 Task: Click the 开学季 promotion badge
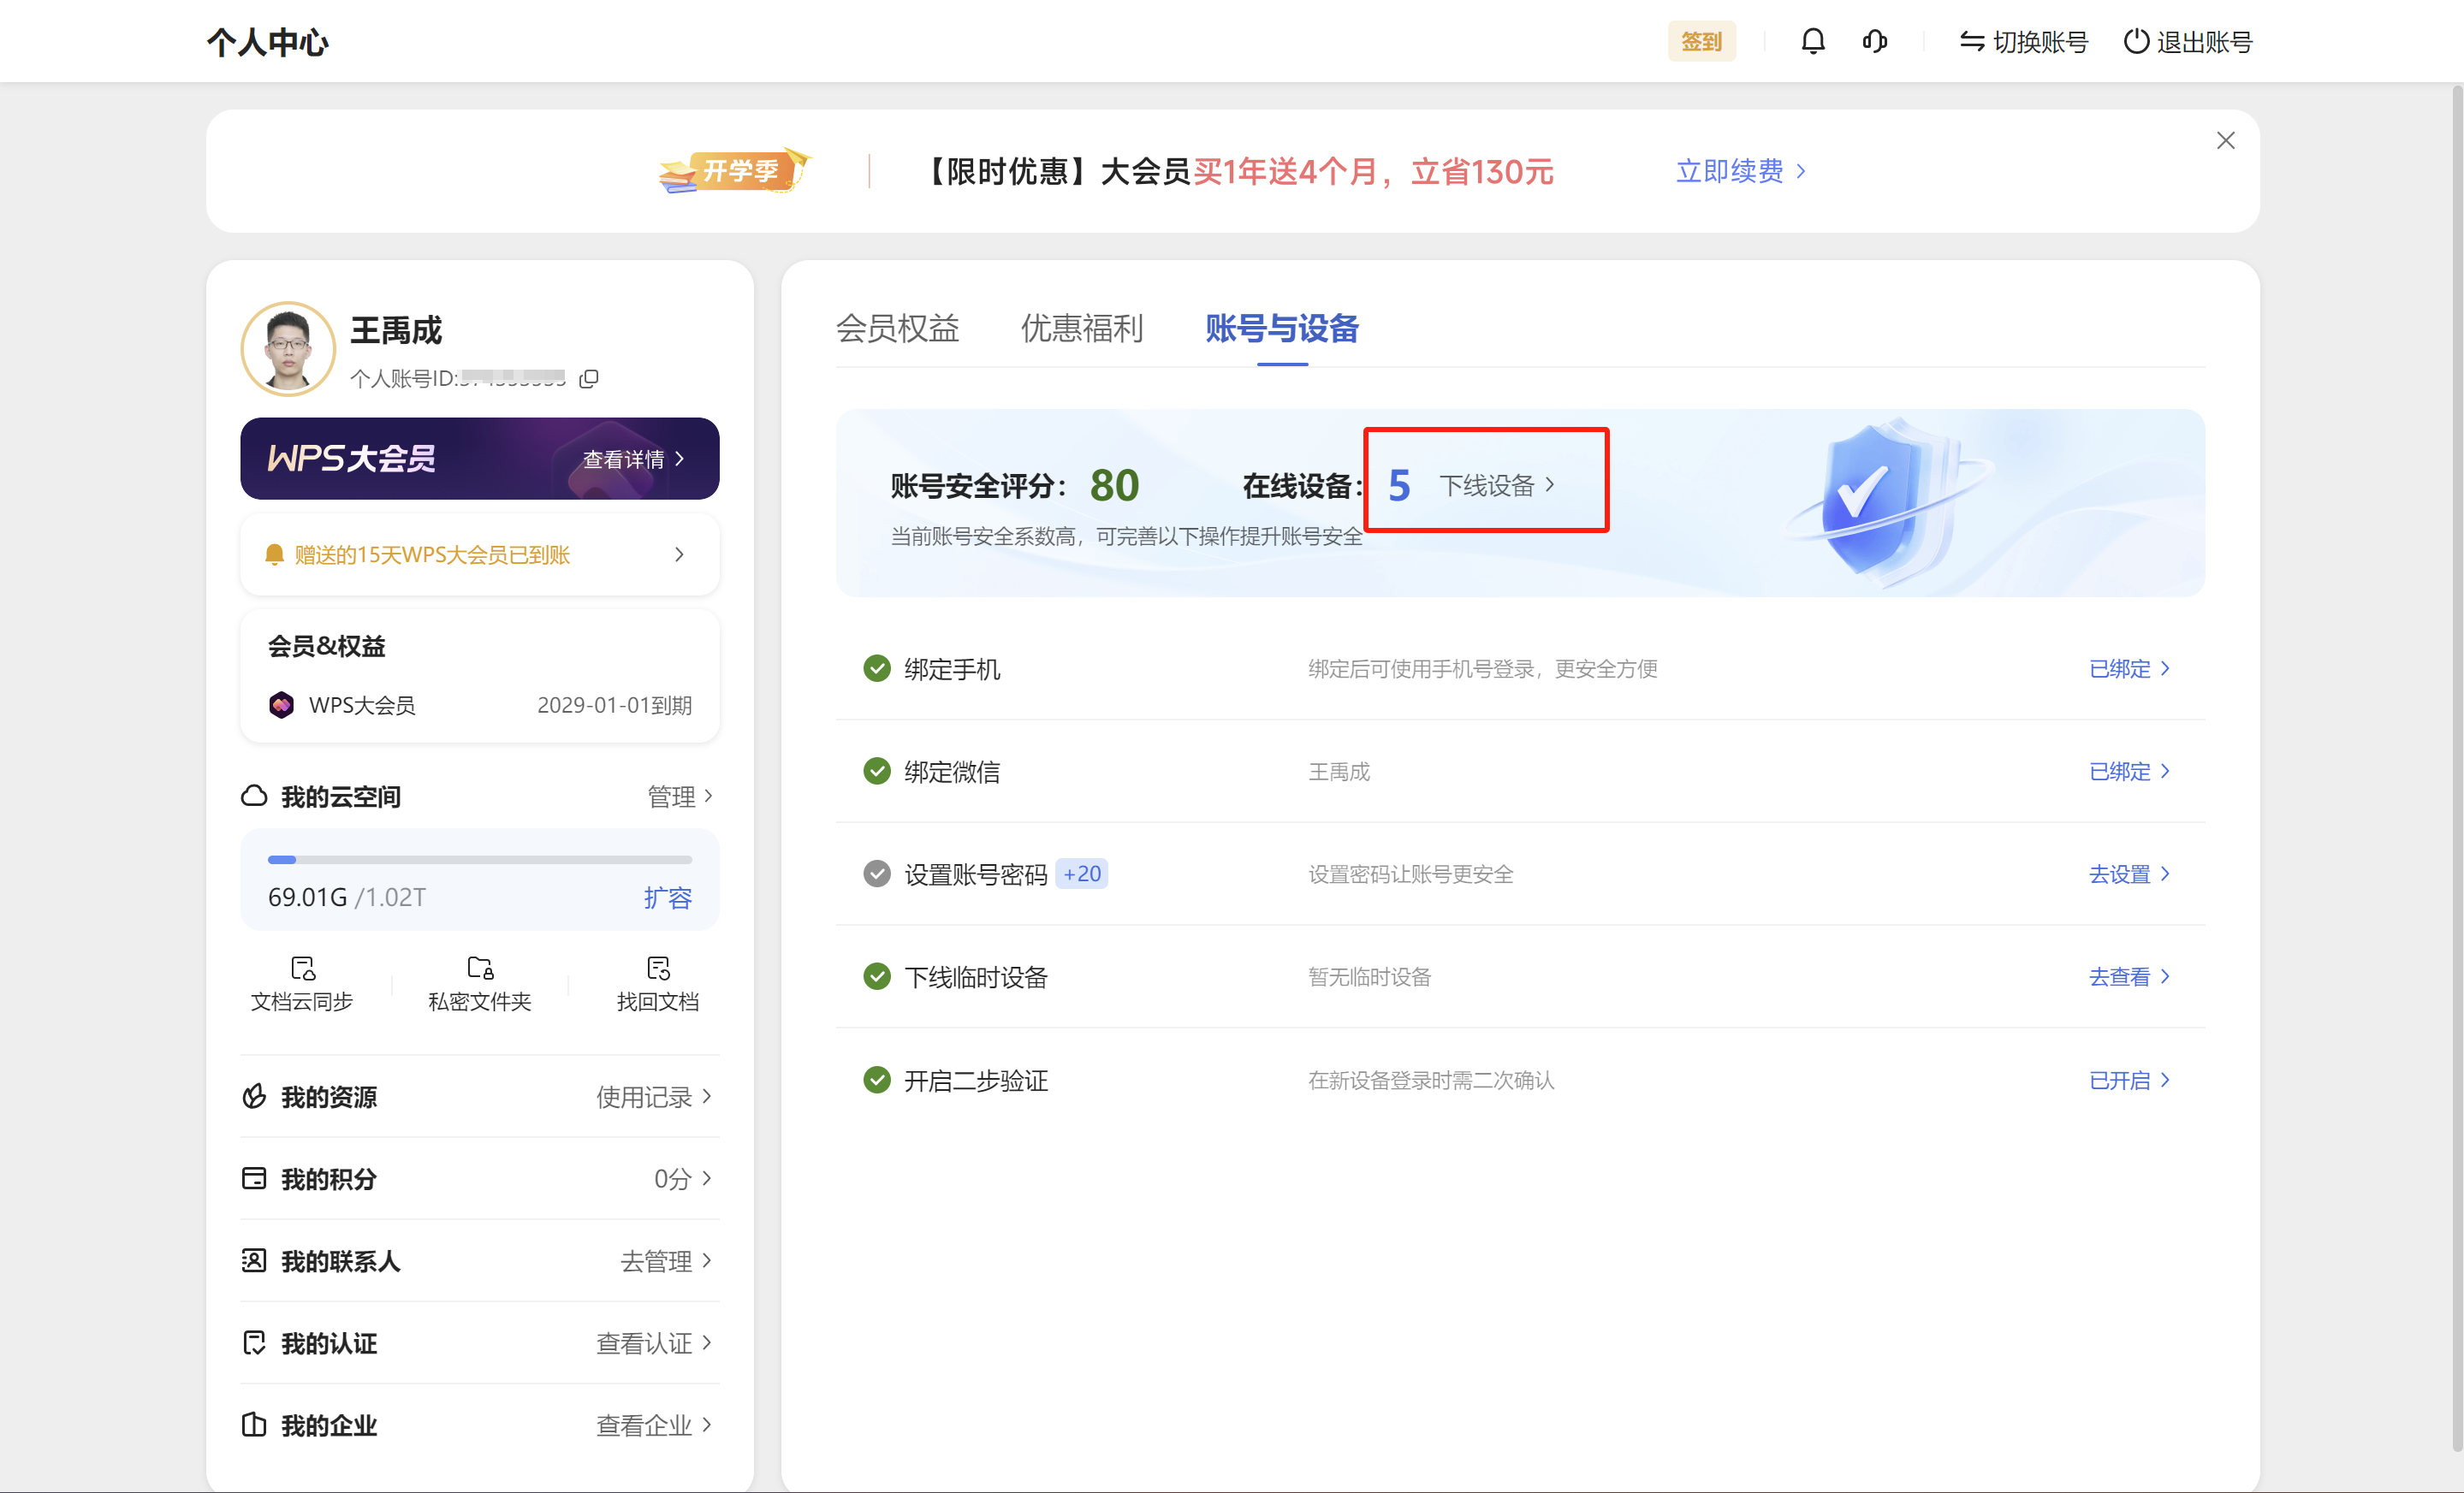click(734, 170)
